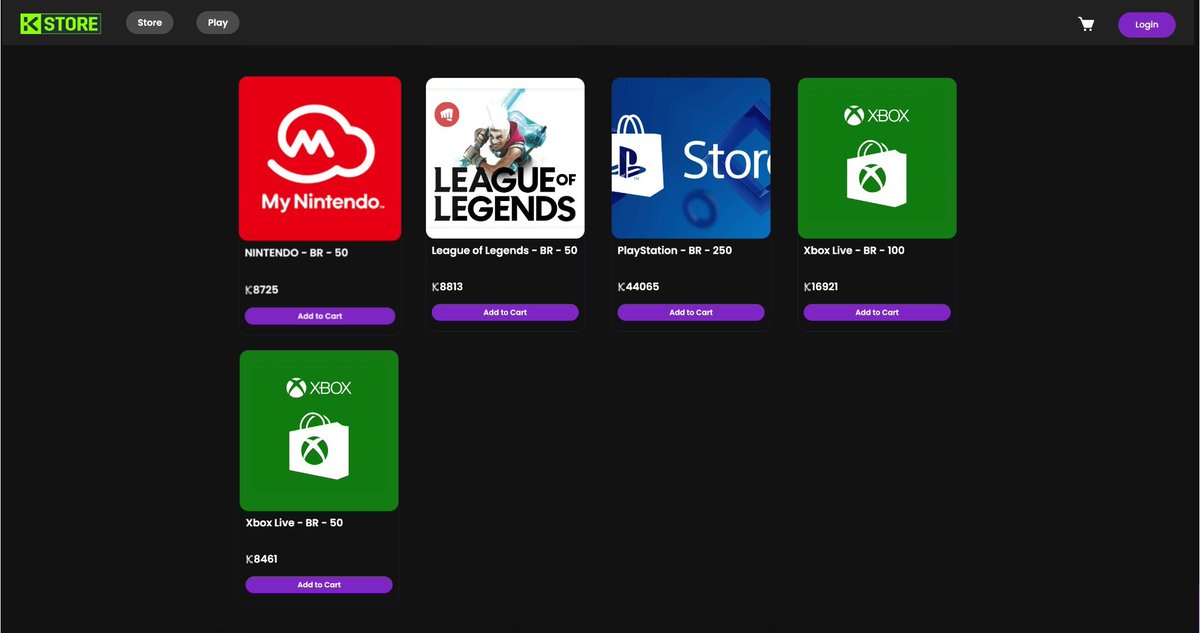Open the shopping cart icon
The image size is (1200, 633).
(x=1086, y=24)
